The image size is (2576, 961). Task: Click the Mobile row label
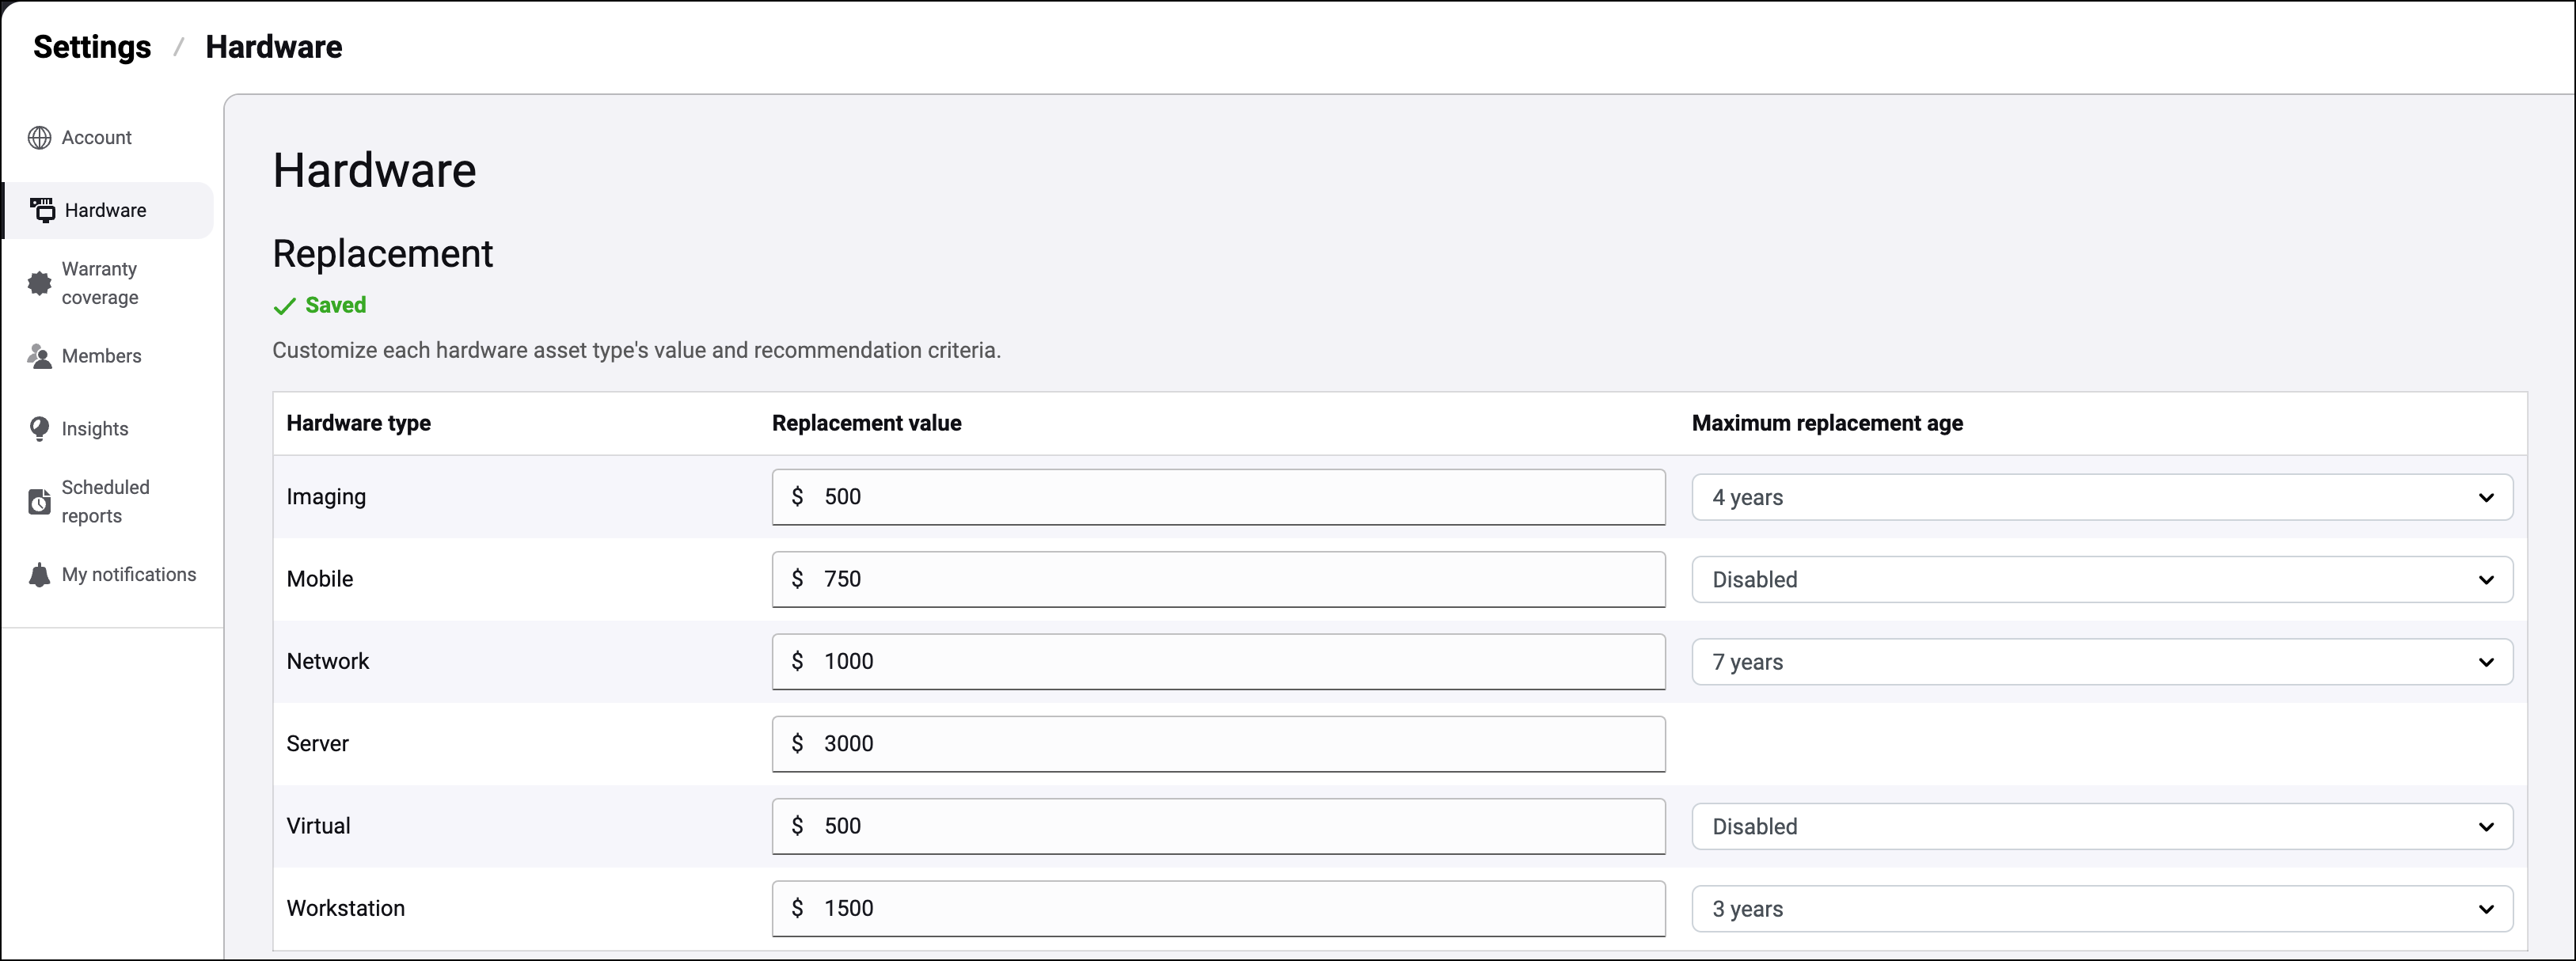click(320, 579)
